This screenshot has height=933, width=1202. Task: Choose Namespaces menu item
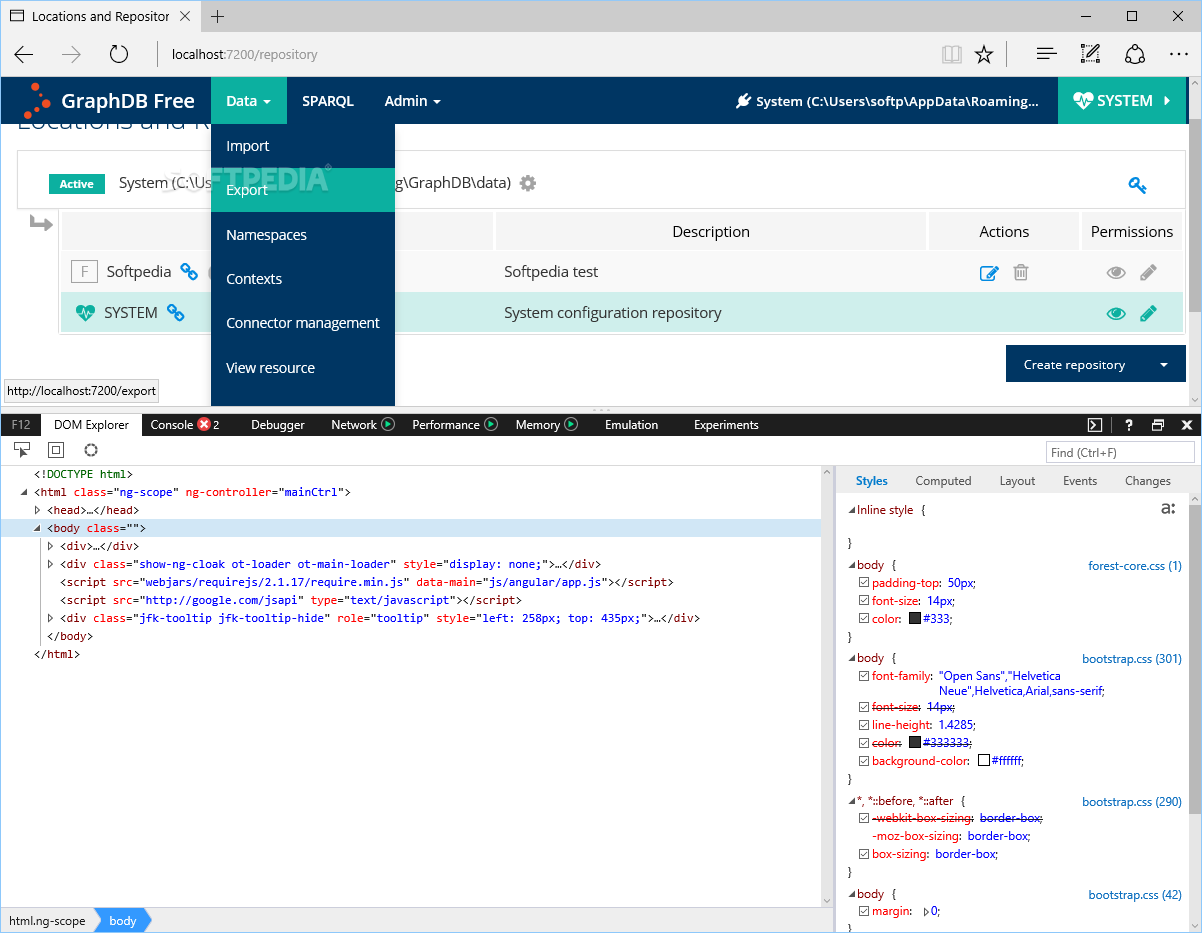[303, 235]
